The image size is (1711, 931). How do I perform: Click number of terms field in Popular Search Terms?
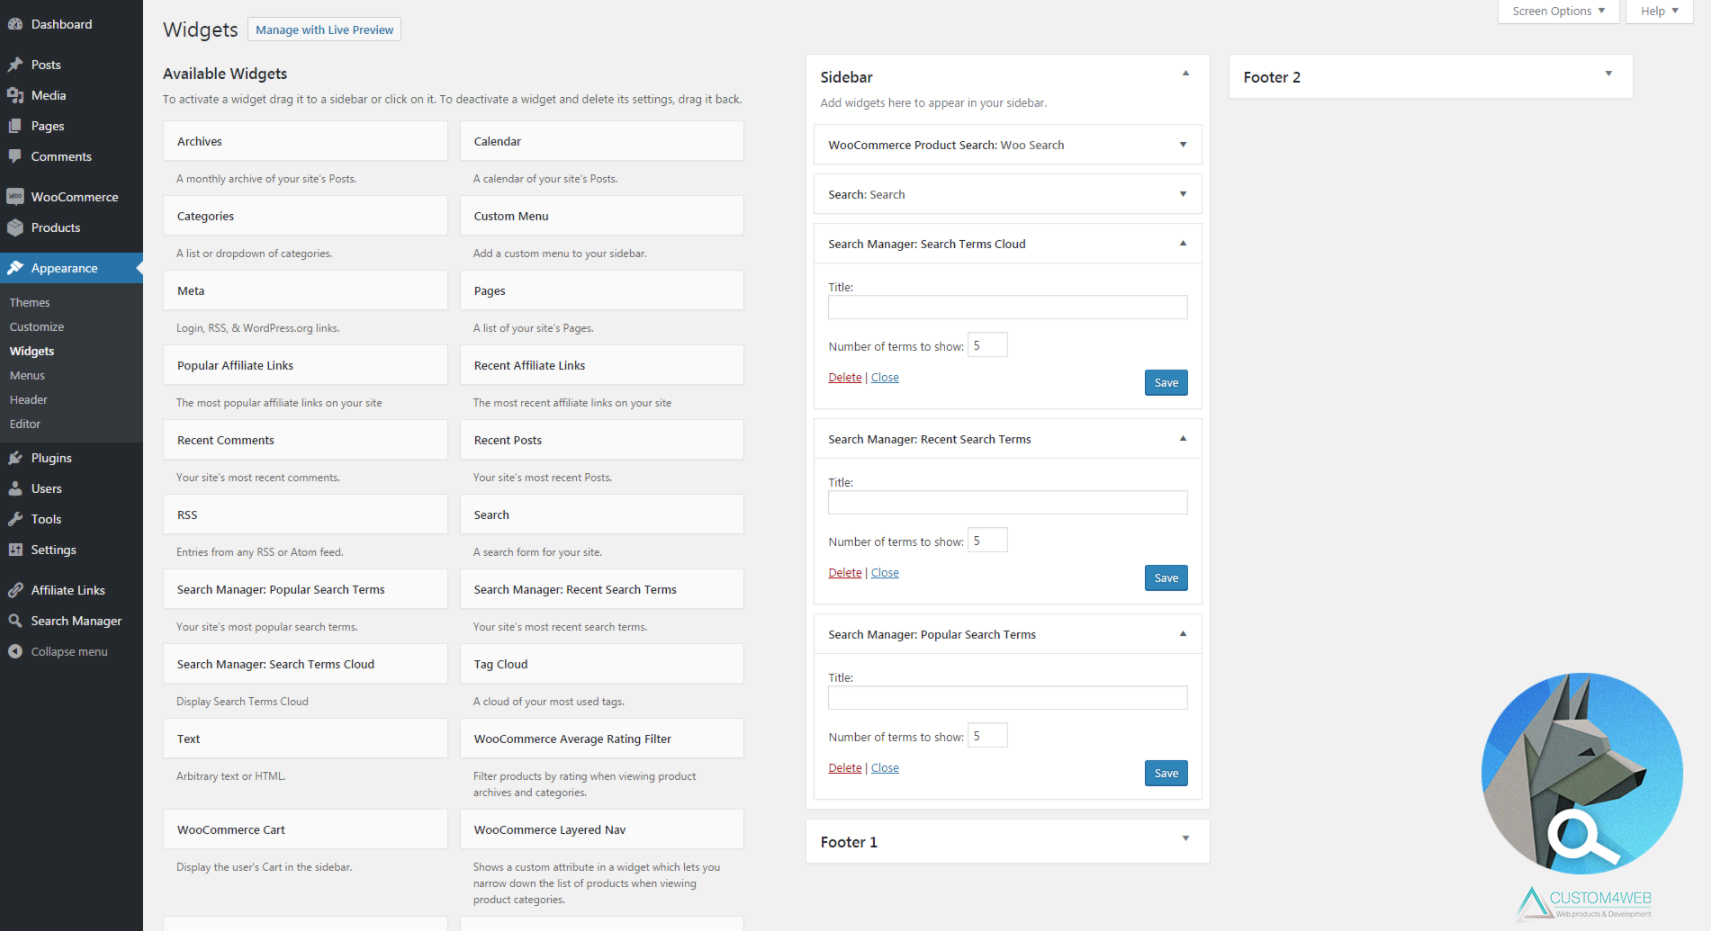click(x=987, y=736)
